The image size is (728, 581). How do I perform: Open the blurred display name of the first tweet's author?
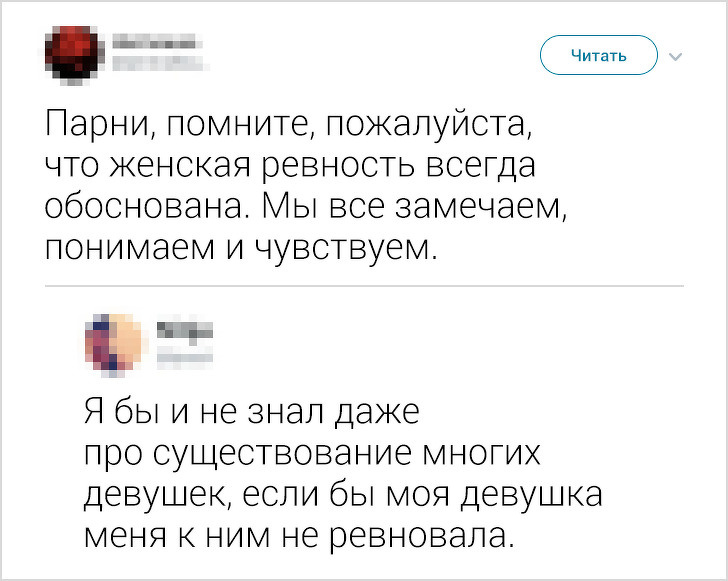point(152,44)
